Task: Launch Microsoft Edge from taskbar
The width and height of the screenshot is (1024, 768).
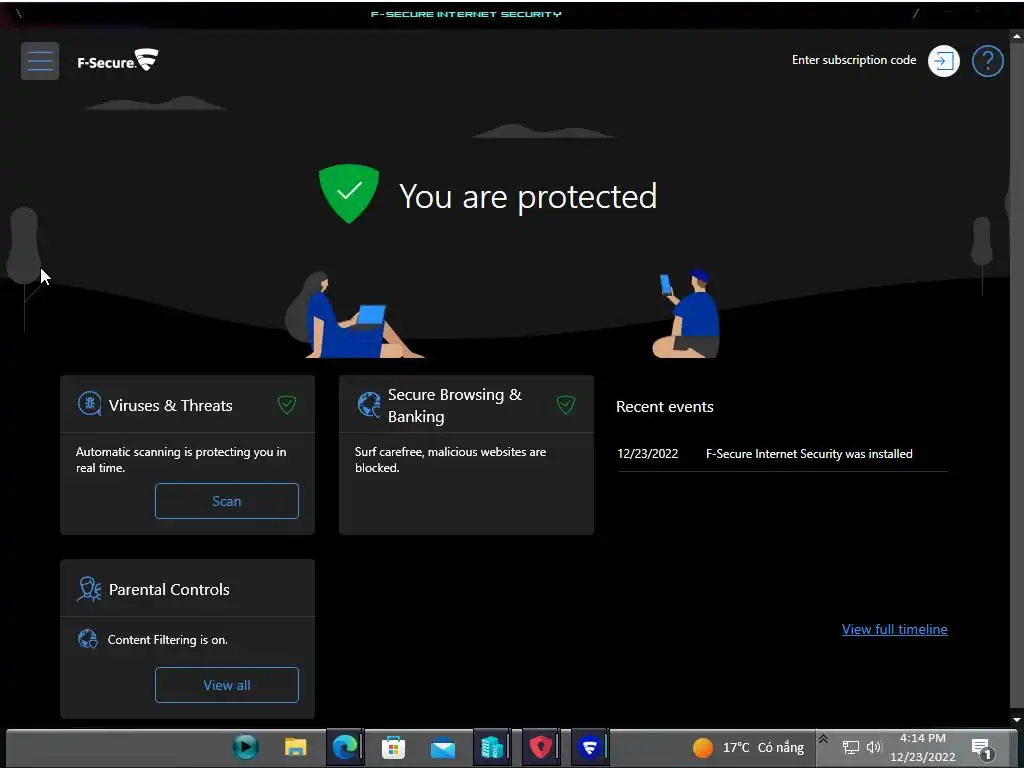Action: point(344,747)
